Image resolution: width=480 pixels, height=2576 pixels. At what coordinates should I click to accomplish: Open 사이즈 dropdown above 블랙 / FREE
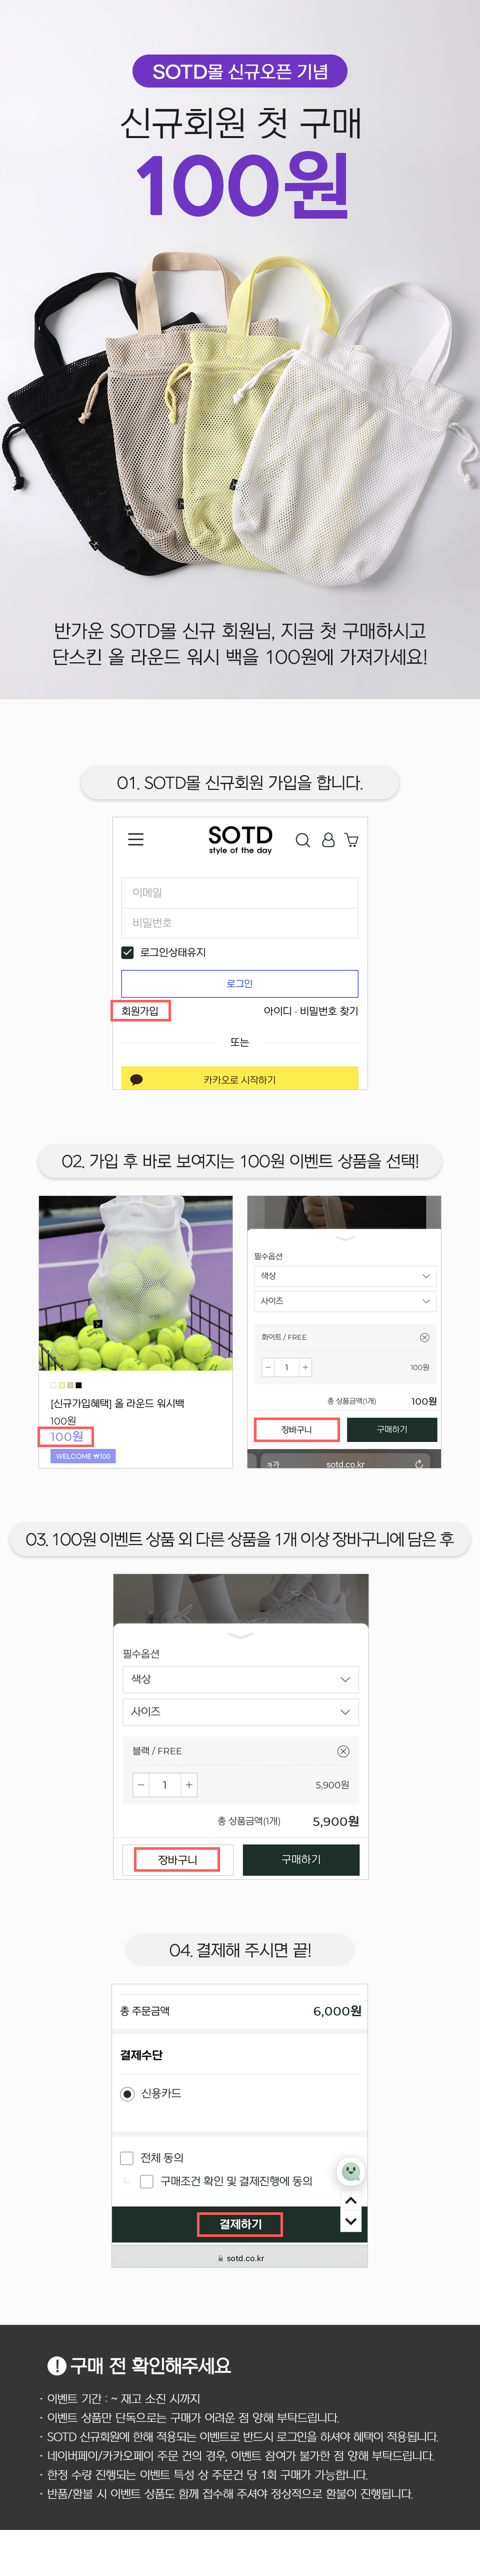[x=240, y=1712]
